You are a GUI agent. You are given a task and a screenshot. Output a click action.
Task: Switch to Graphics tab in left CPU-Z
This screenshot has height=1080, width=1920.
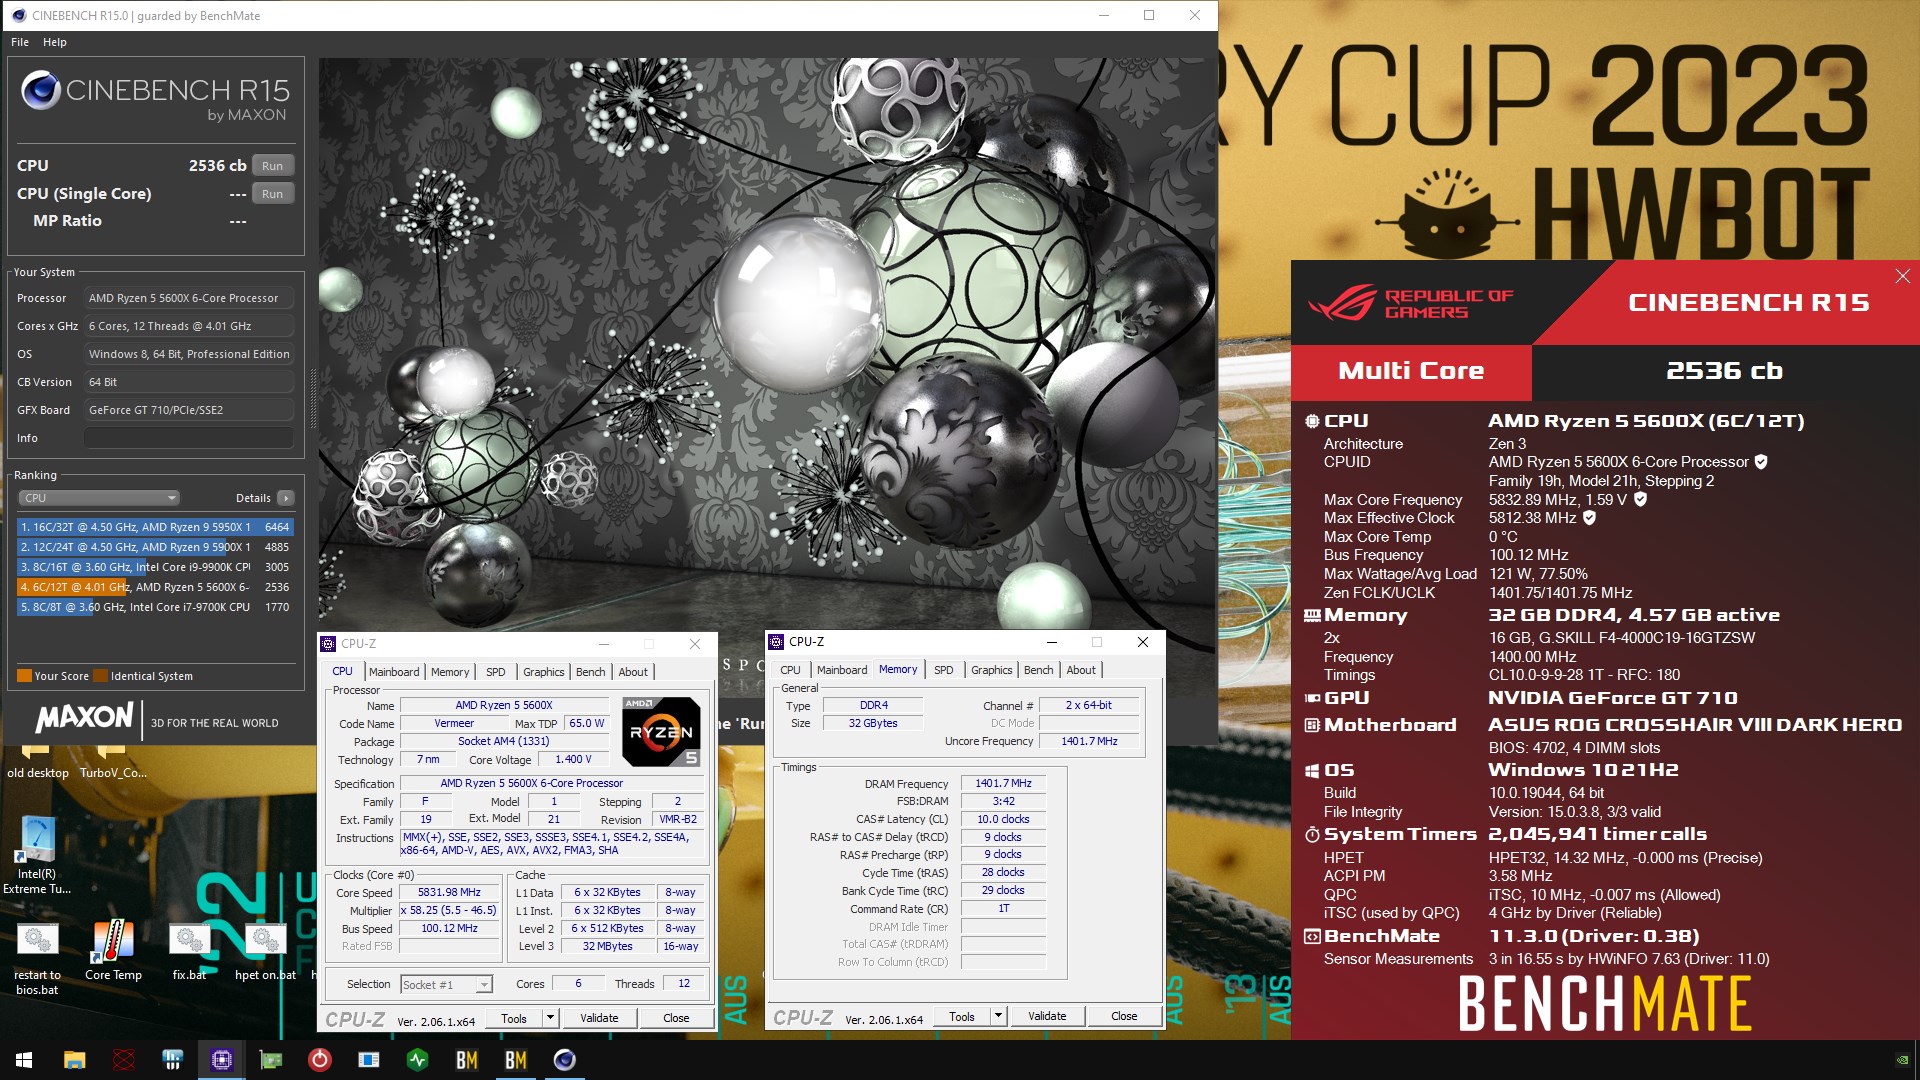point(544,672)
